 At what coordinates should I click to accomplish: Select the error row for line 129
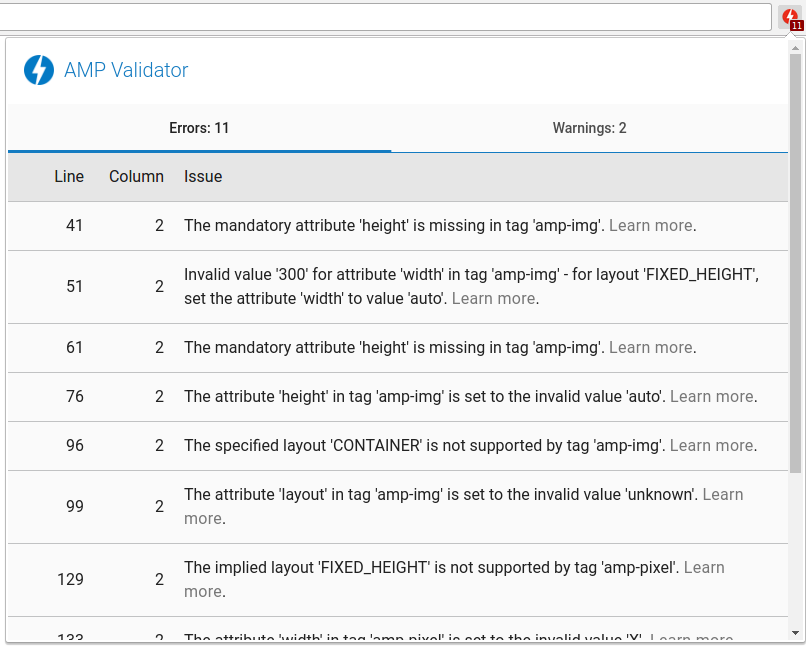(x=400, y=579)
